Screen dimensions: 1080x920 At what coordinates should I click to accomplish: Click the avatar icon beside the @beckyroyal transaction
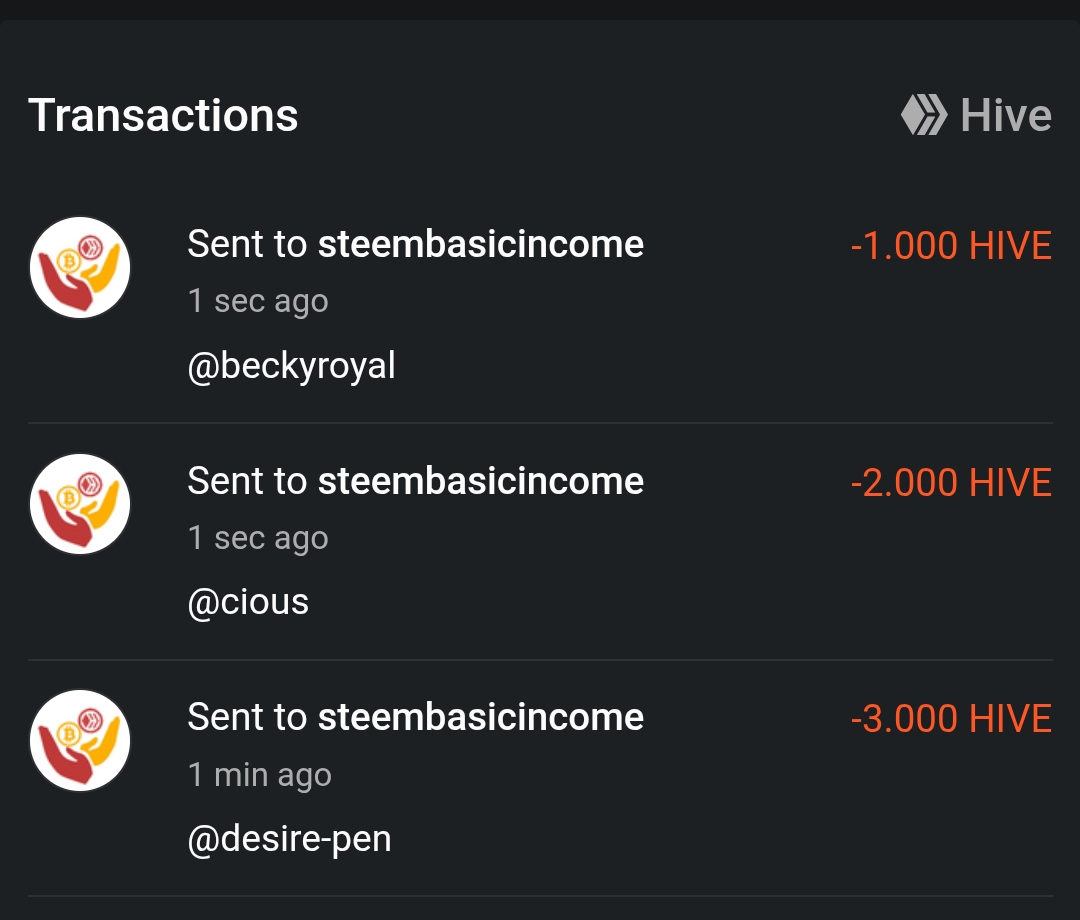click(x=80, y=267)
